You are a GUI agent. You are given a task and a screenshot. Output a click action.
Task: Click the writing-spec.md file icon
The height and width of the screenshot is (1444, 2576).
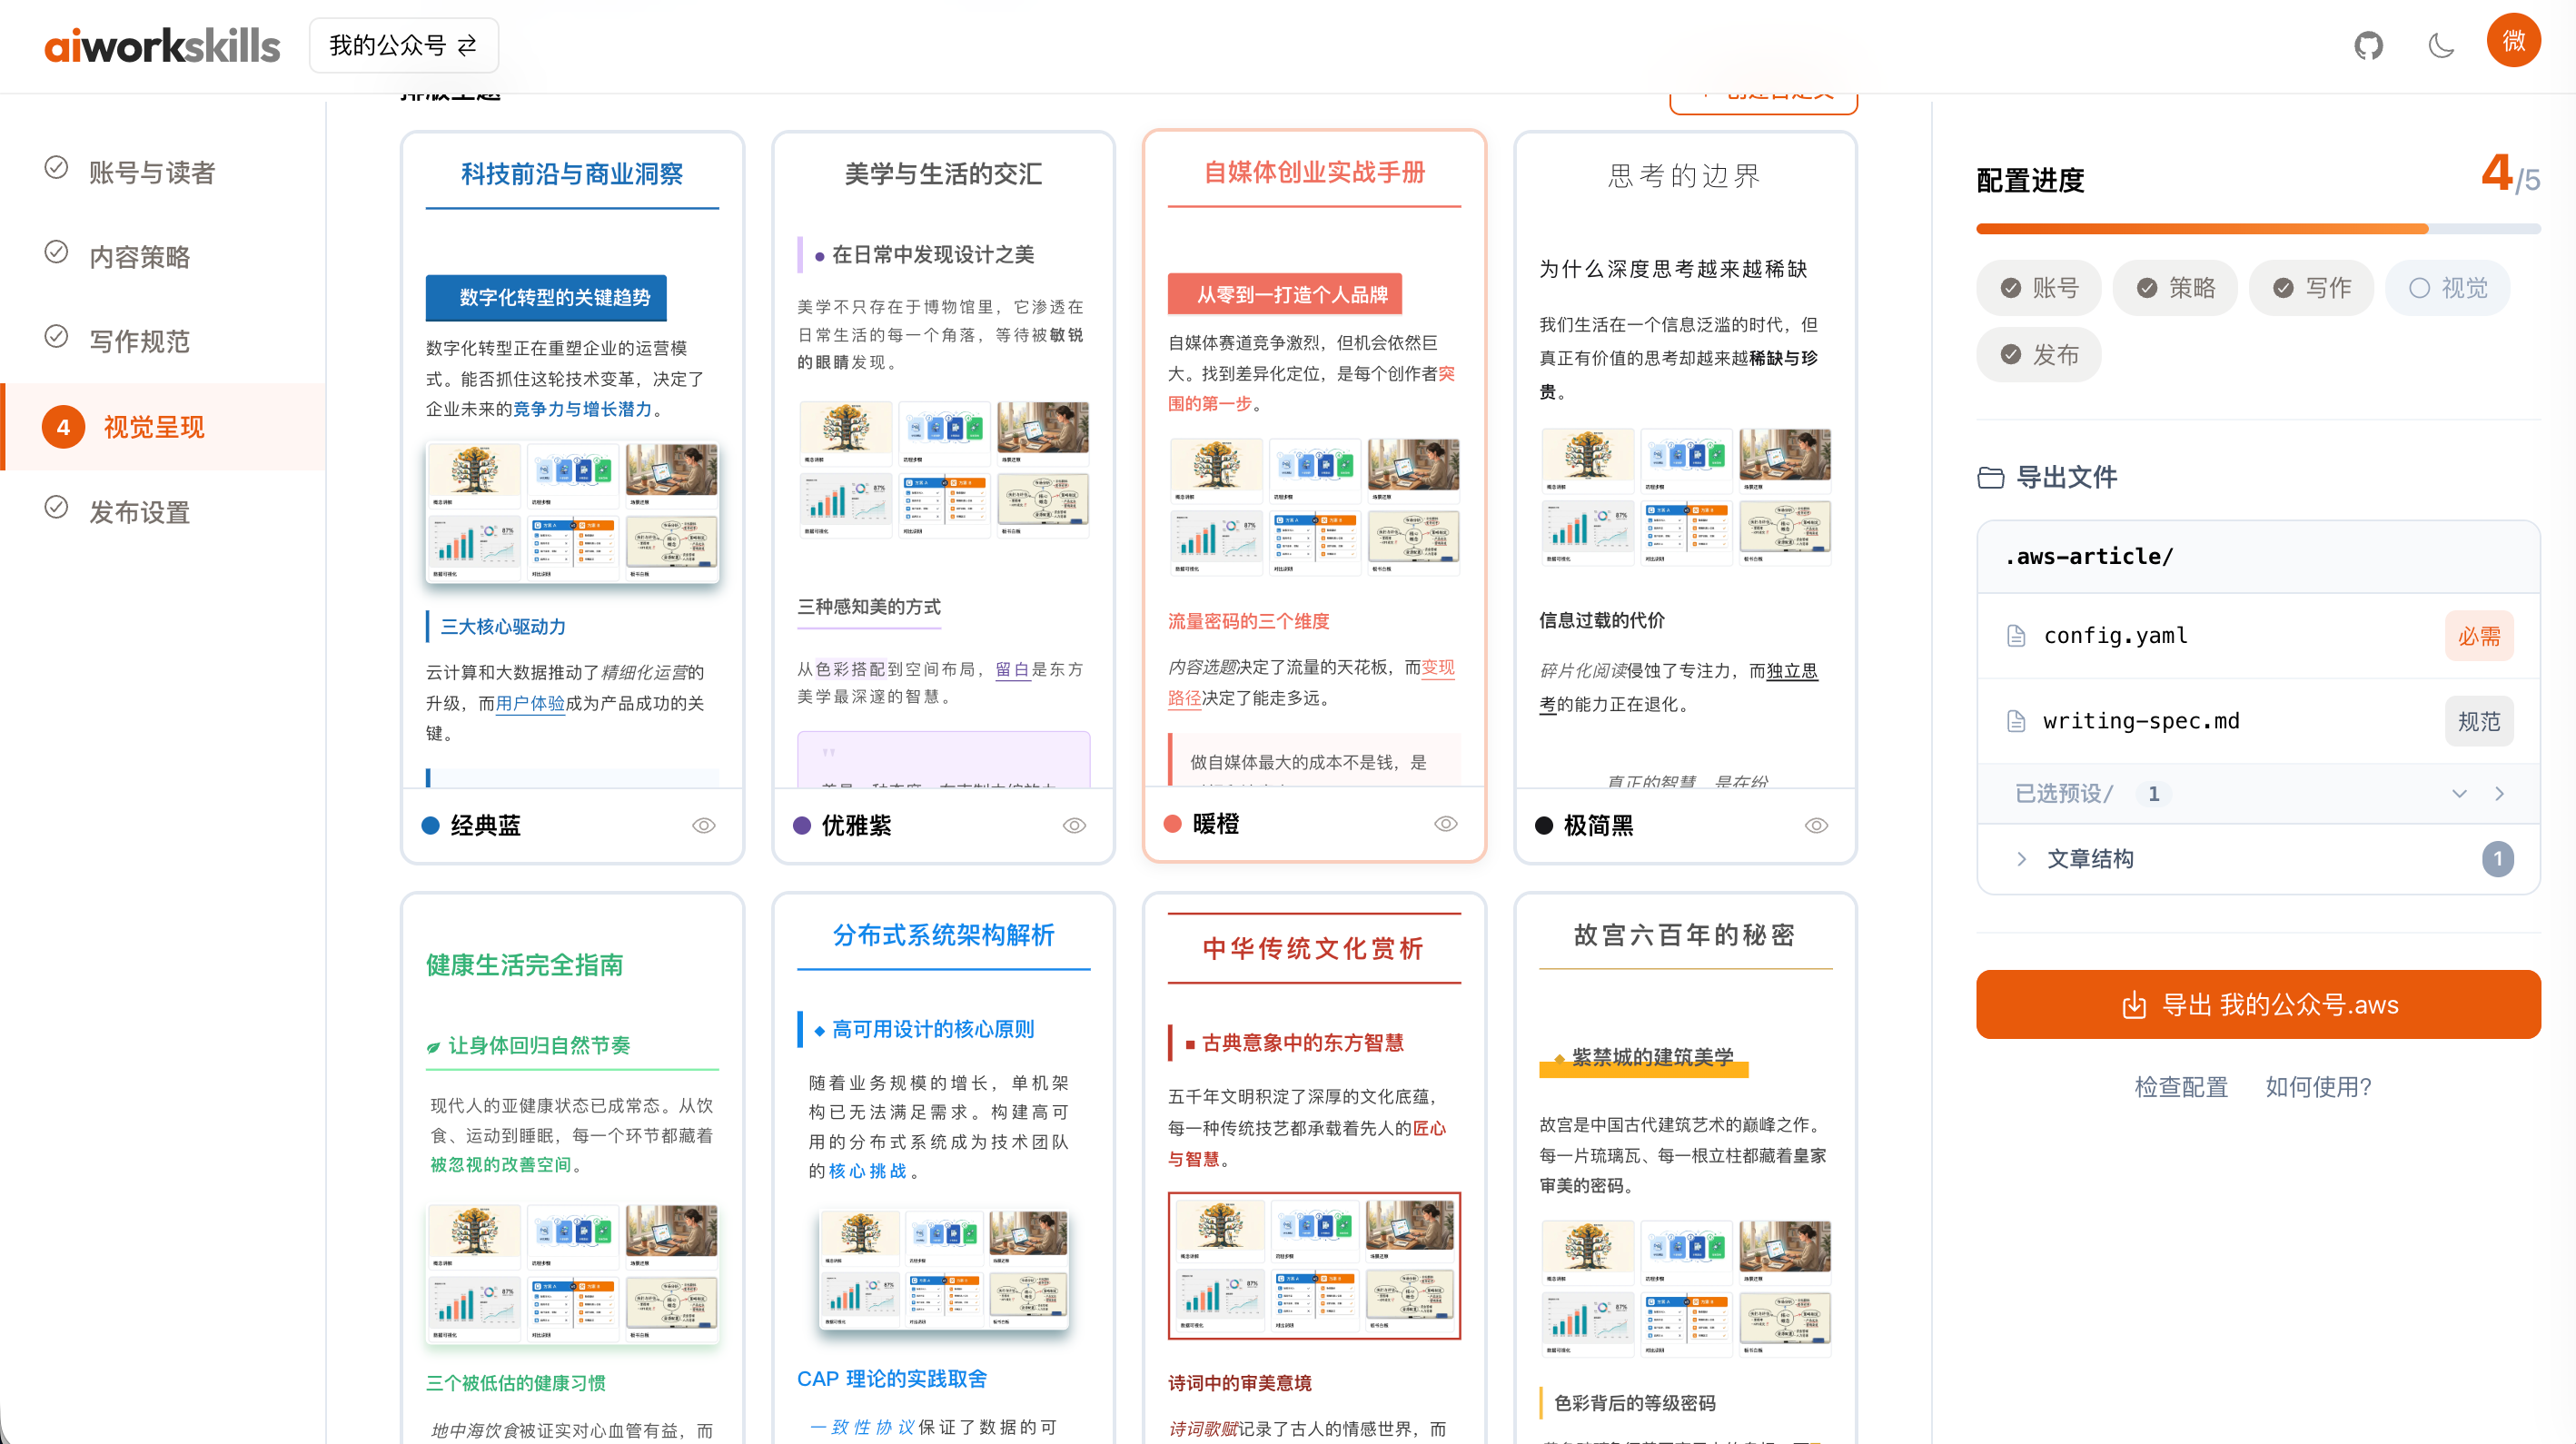click(2016, 720)
